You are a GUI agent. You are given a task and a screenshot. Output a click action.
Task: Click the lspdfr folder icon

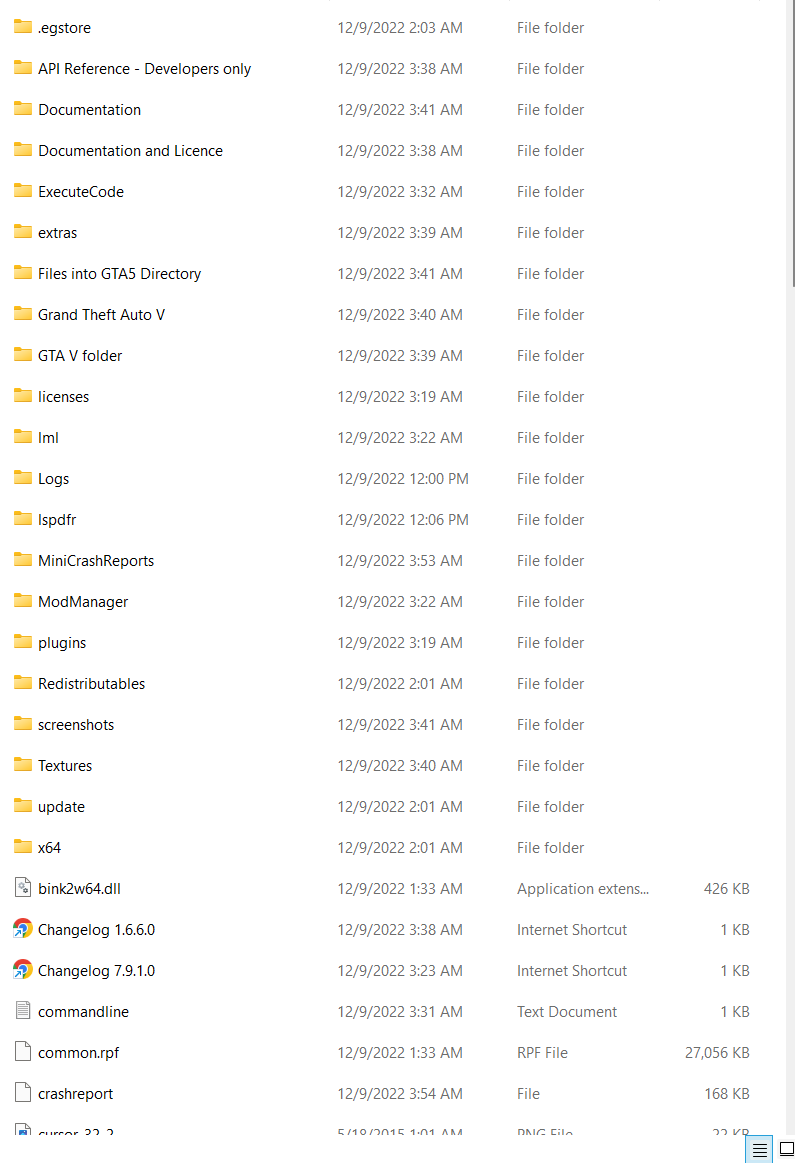[x=23, y=519]
